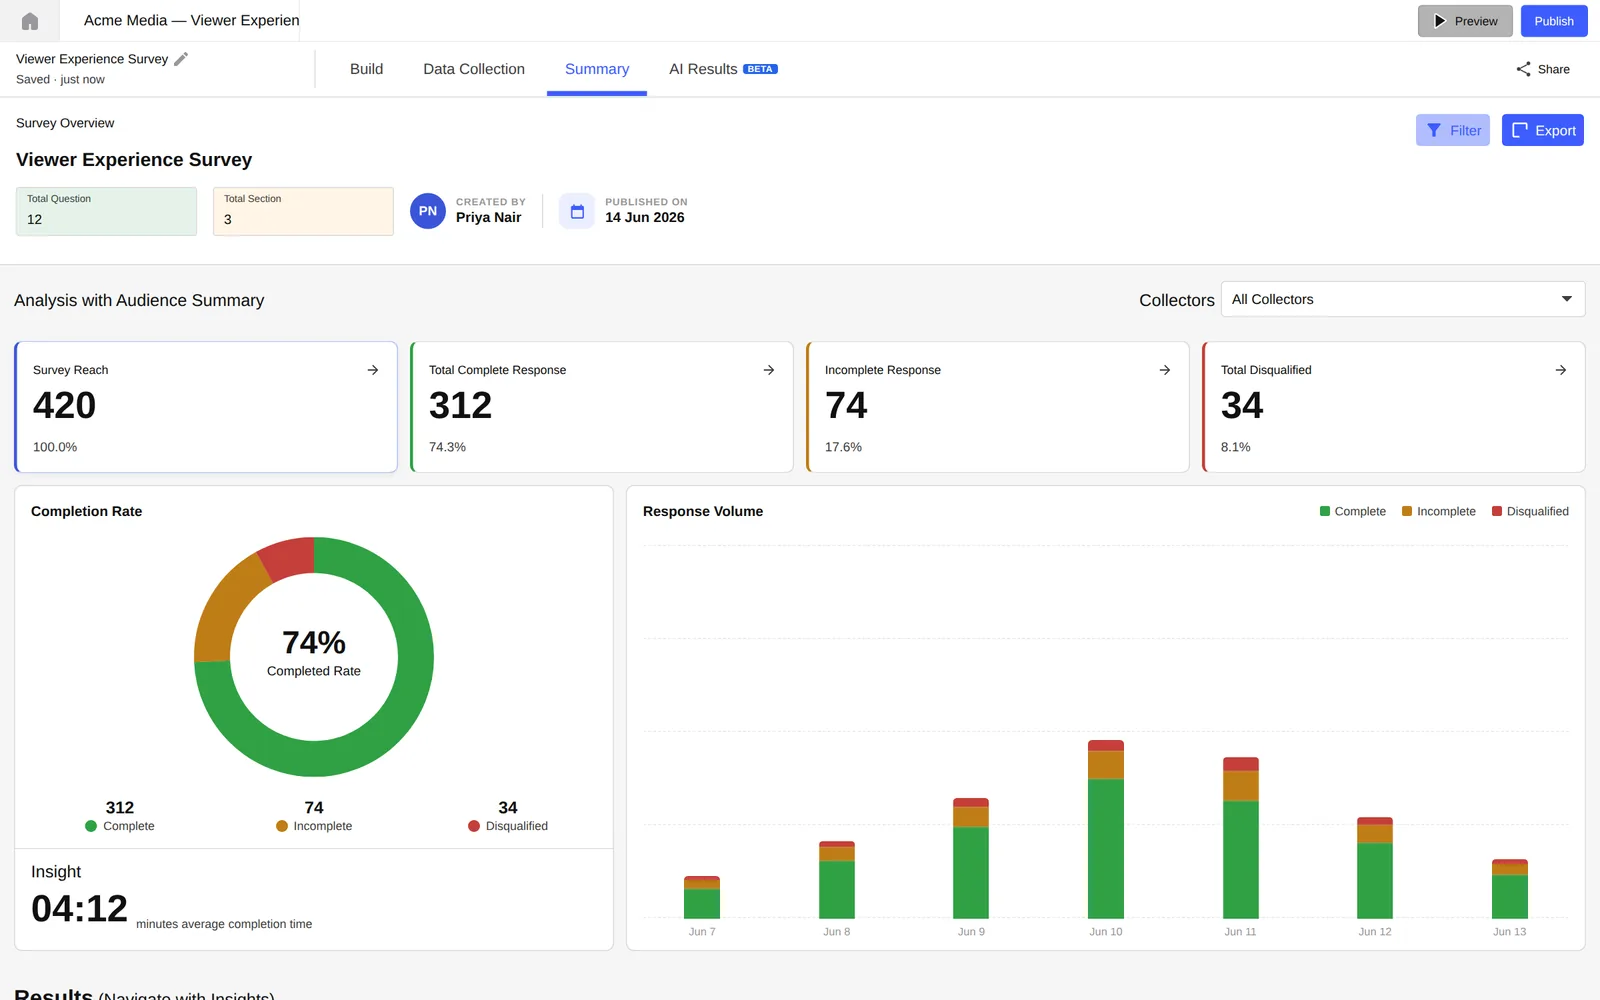The image size is (1600, 1000).
Task: Switch to the Data Collection tab
Action: [x=474, y=69]
